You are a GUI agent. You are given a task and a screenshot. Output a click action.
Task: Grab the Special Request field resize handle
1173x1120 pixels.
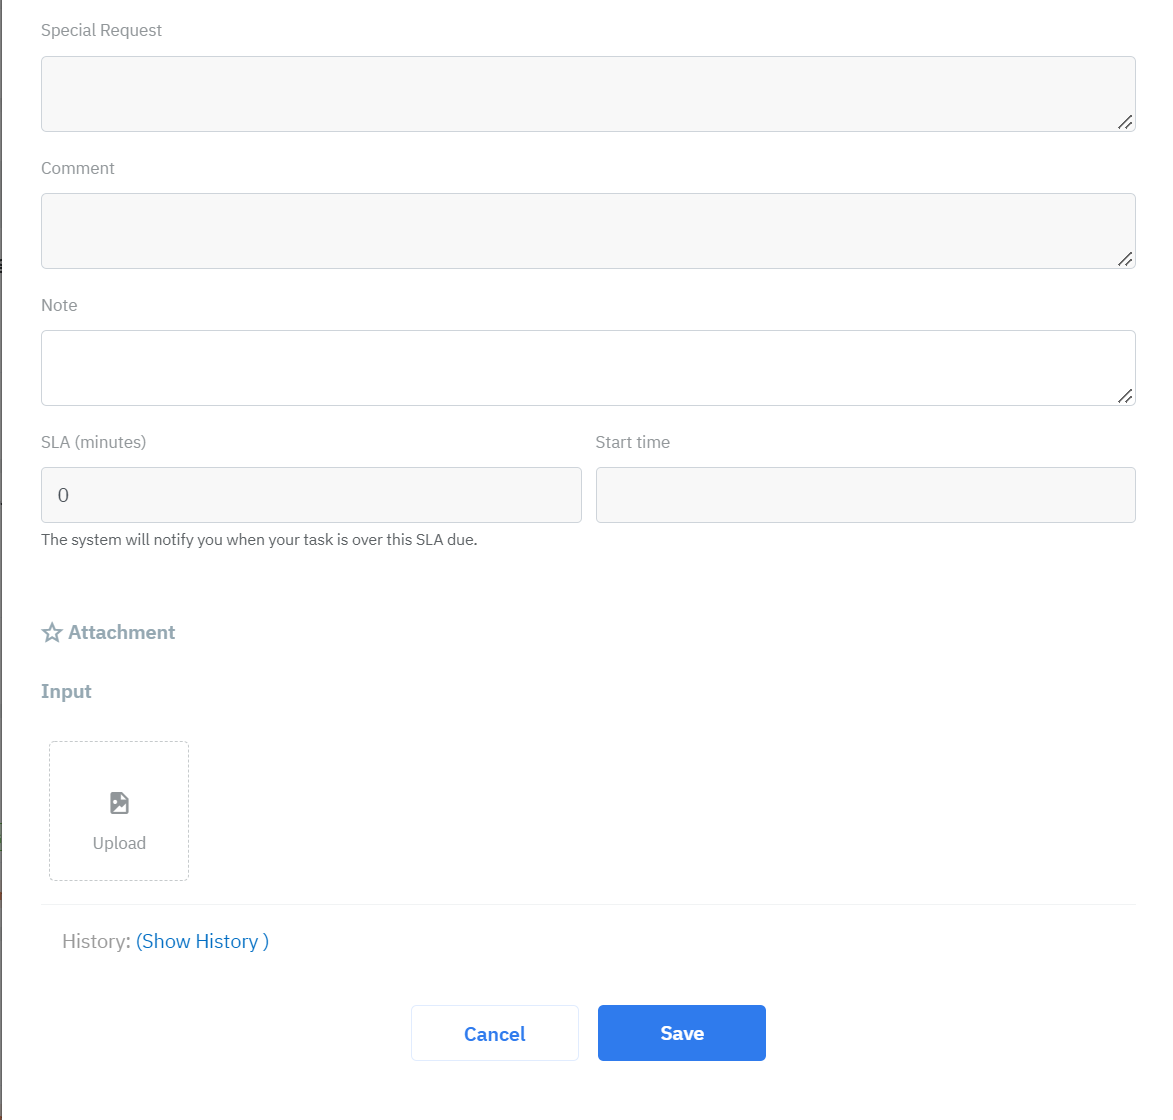pos(1125,122)
